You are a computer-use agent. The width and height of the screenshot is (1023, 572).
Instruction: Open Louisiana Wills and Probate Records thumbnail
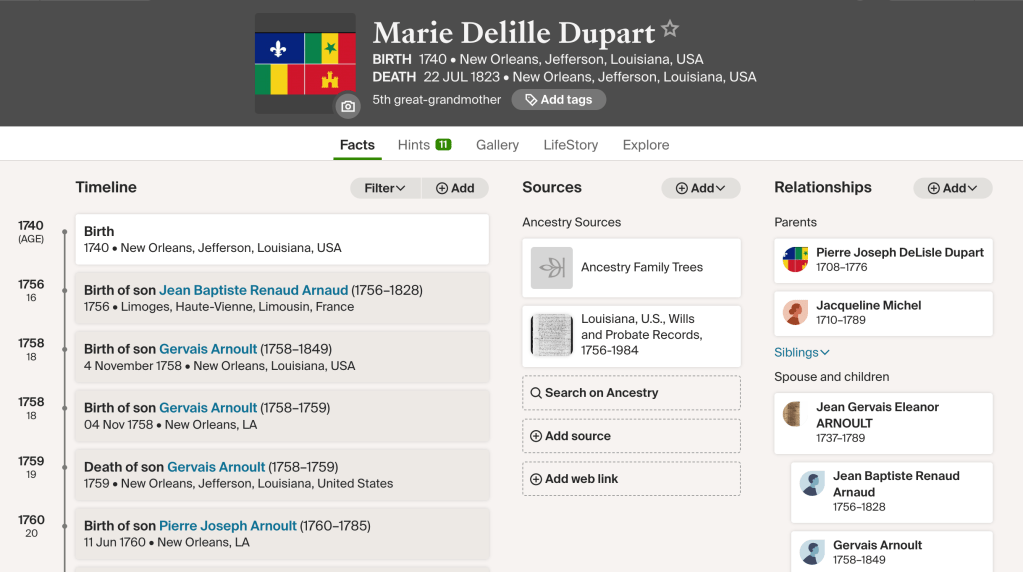pos(551,335)
